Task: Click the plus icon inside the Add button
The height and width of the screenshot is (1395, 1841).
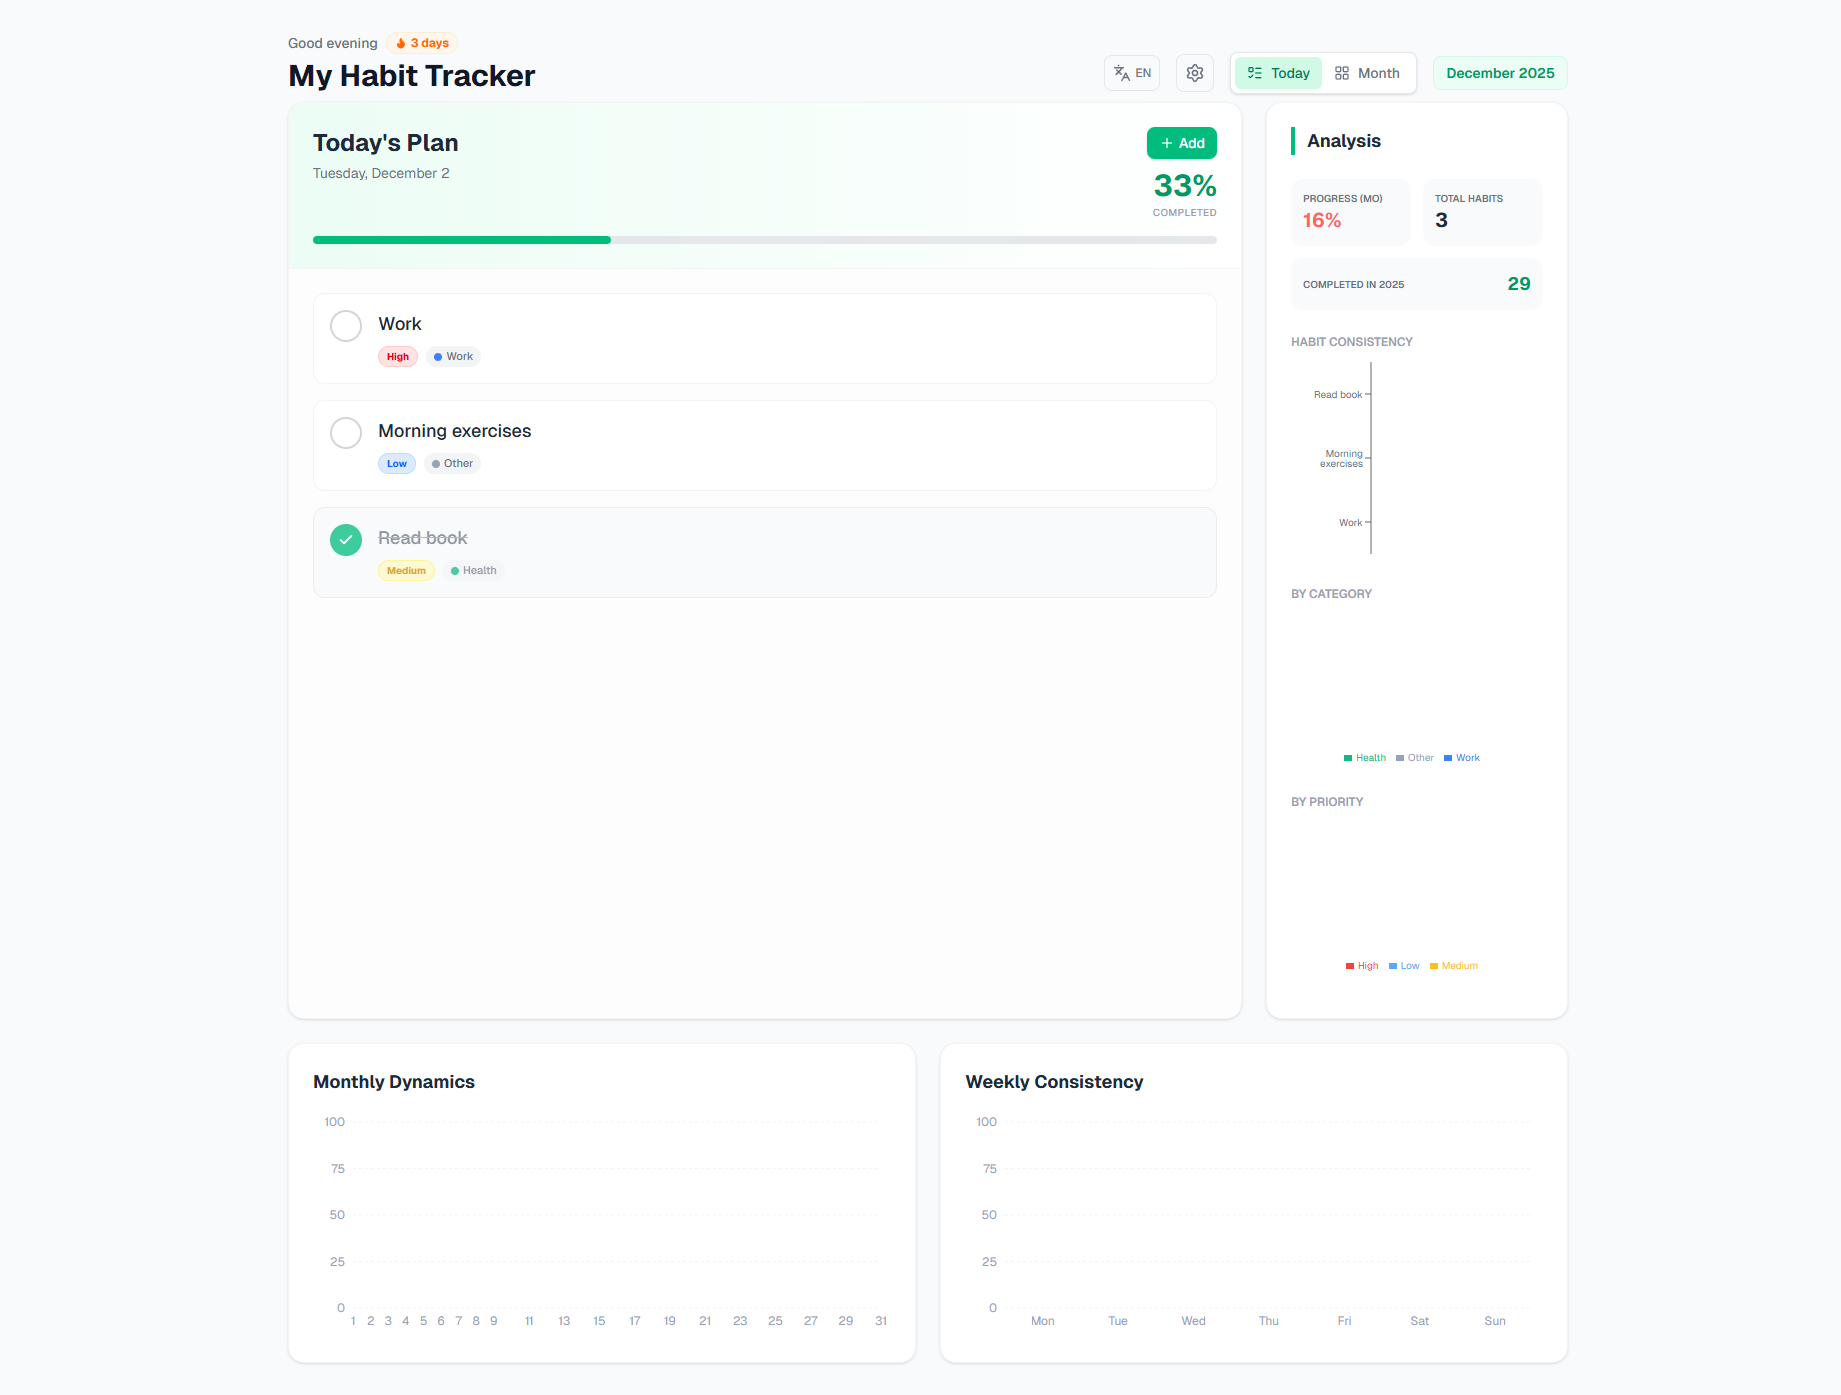Action: pyautogui.click(x=1165, y=143)
